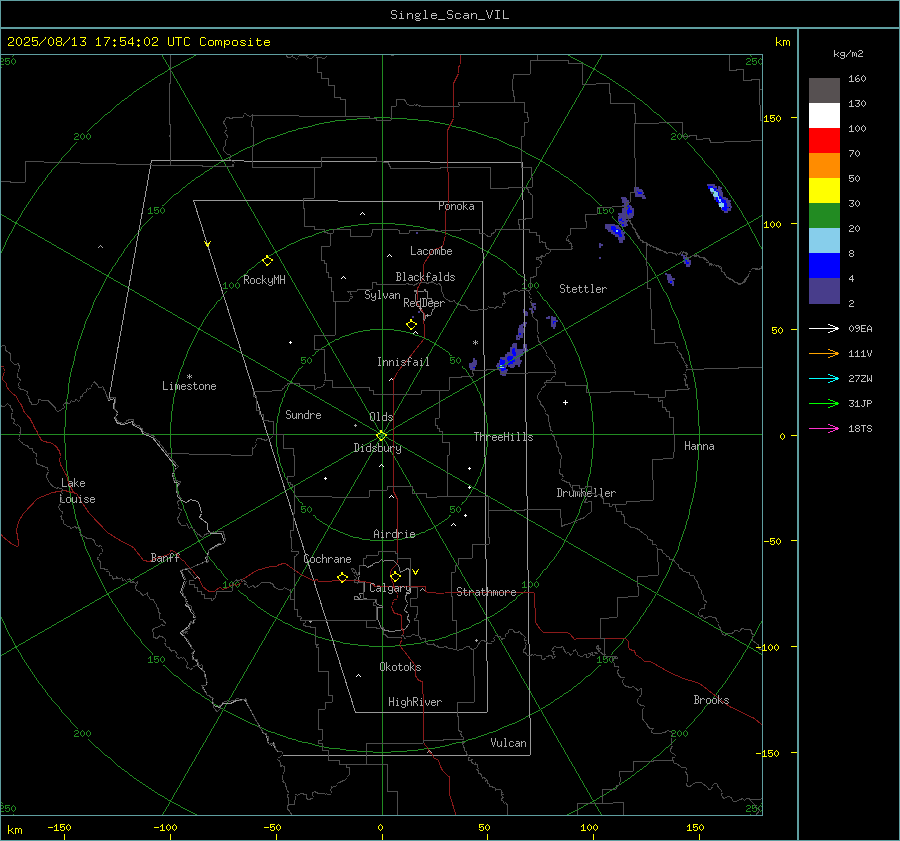Click the Okotoks town label
Viewport: 900px width, 841px height.
[x=400, y=667]
